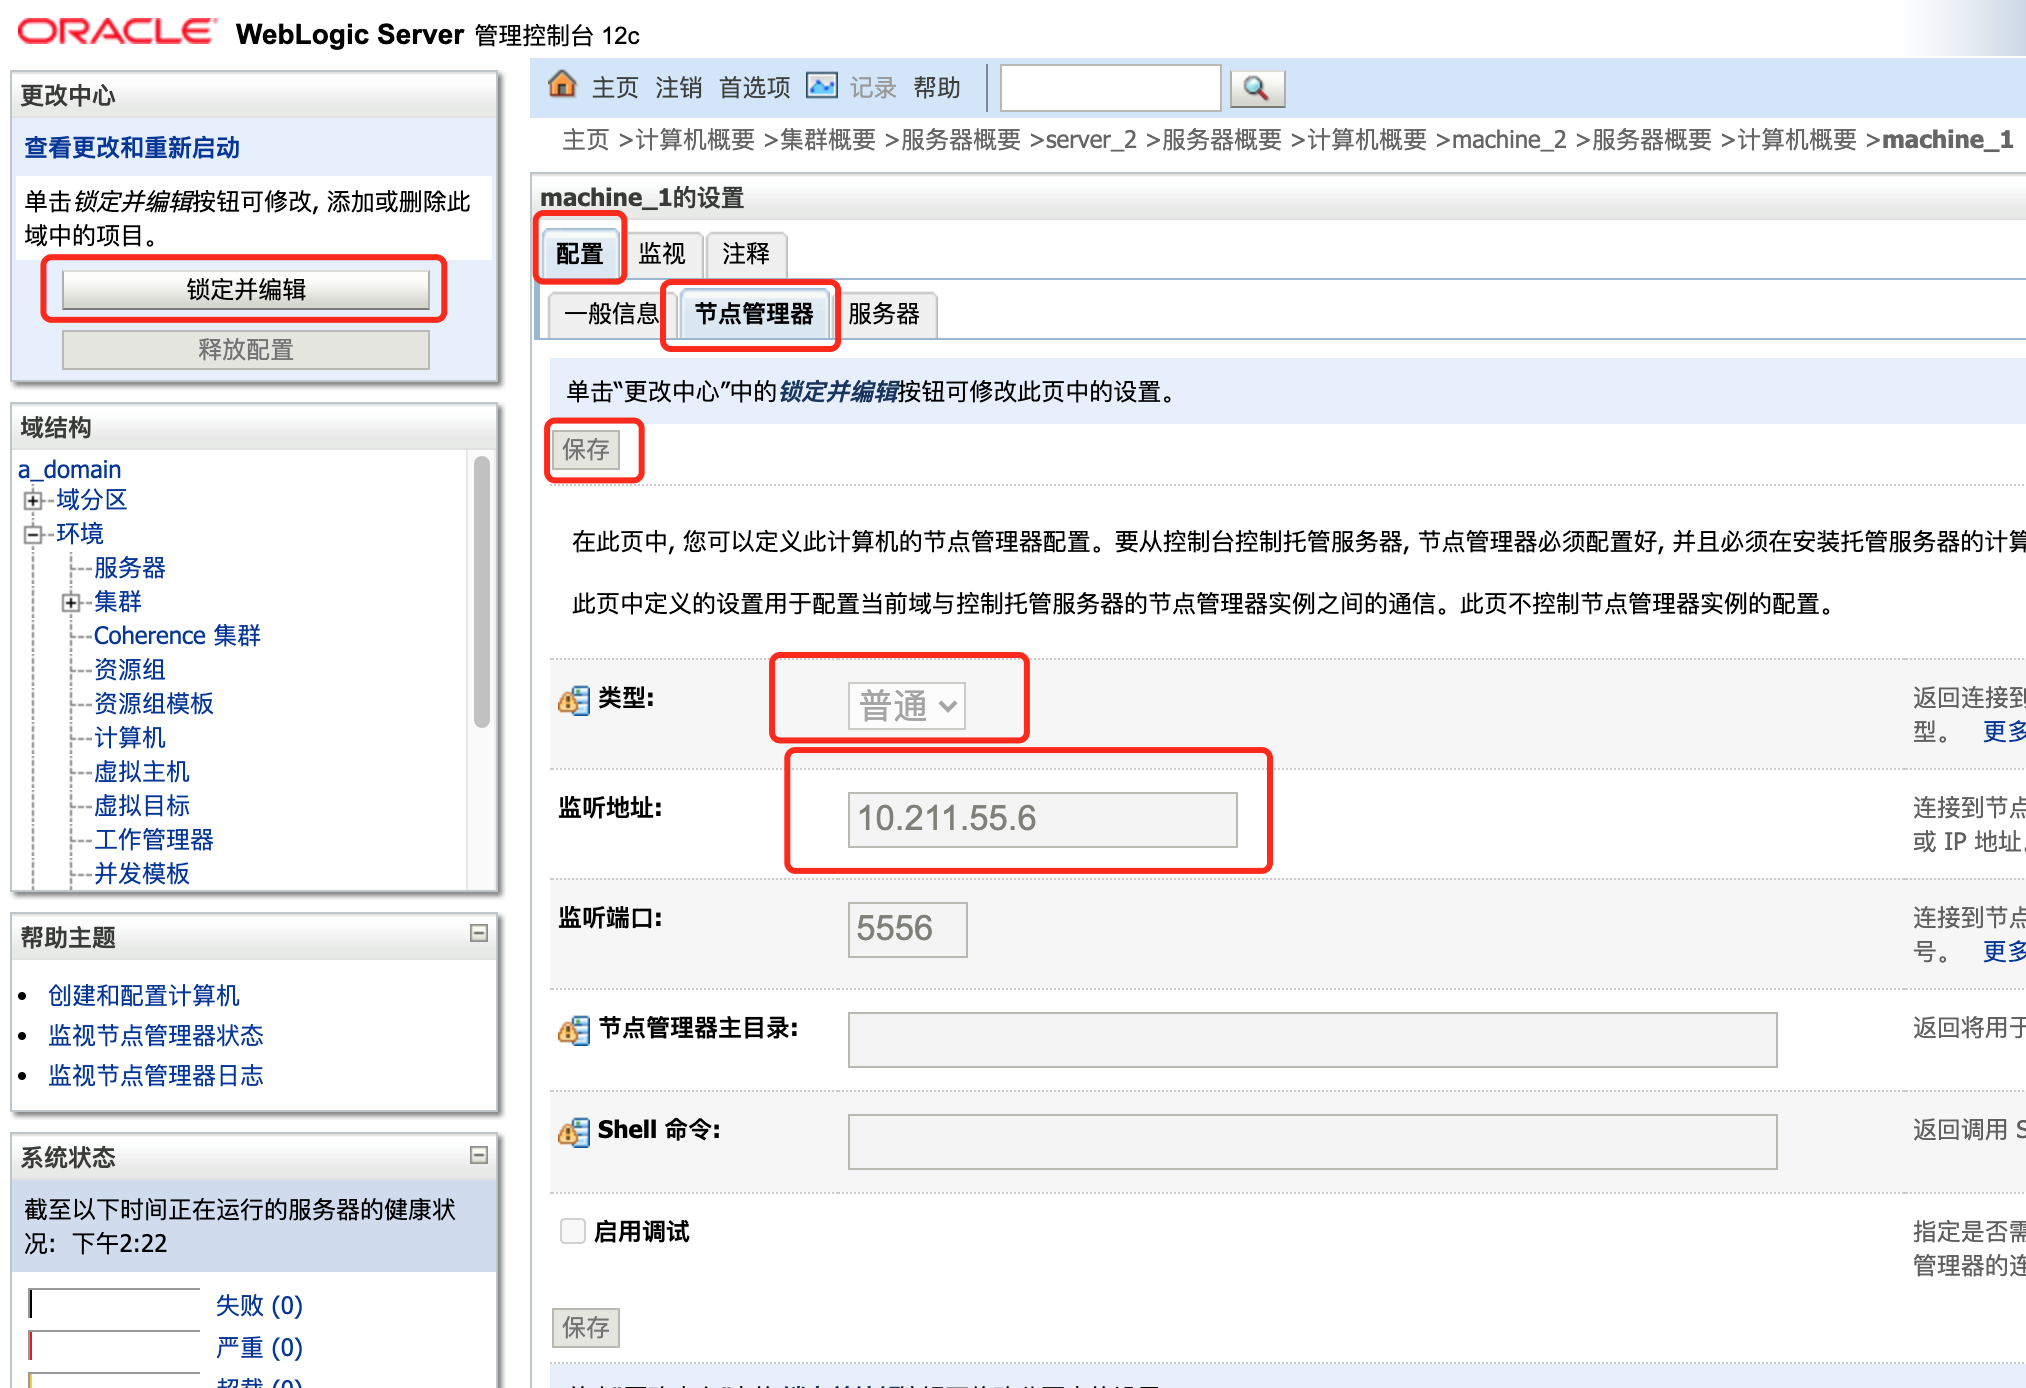The height and width of the screenshot is (1388, 2026).
Task: Click the top 保存 button
Action: point(586,450)
